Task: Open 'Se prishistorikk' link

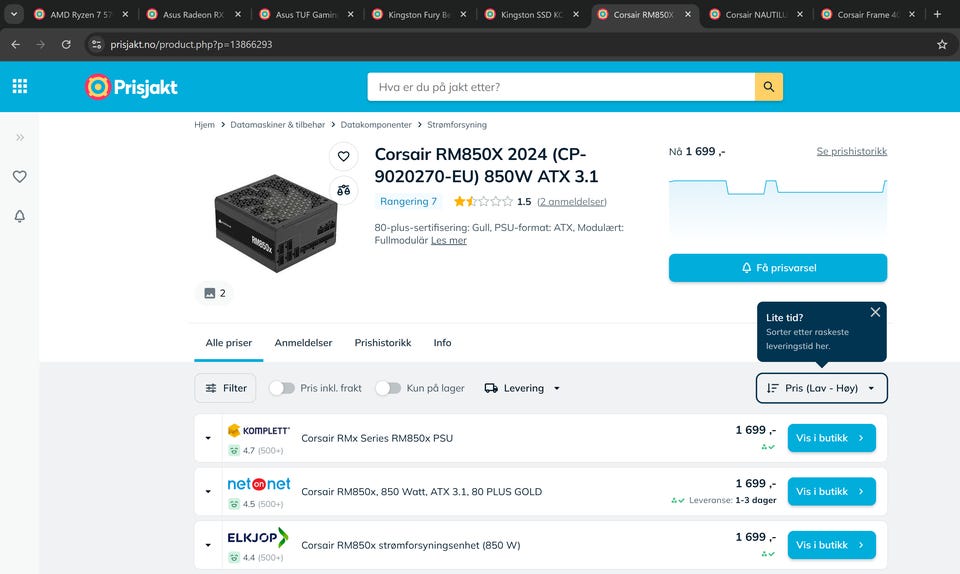Action: point(852,151)
